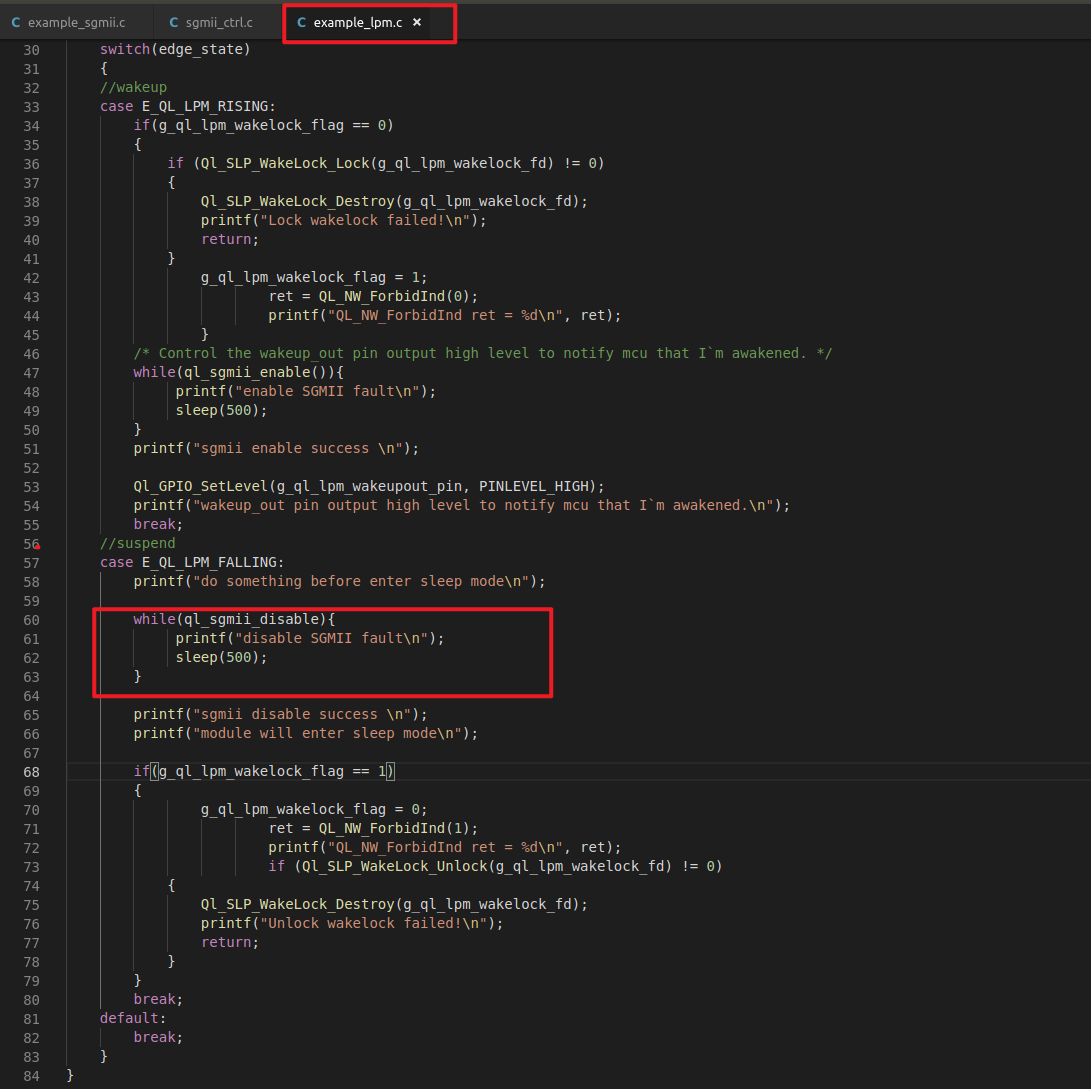Click the //wakeup comment line
This screenshot has height=1089, width=1091.
point(133,88)
